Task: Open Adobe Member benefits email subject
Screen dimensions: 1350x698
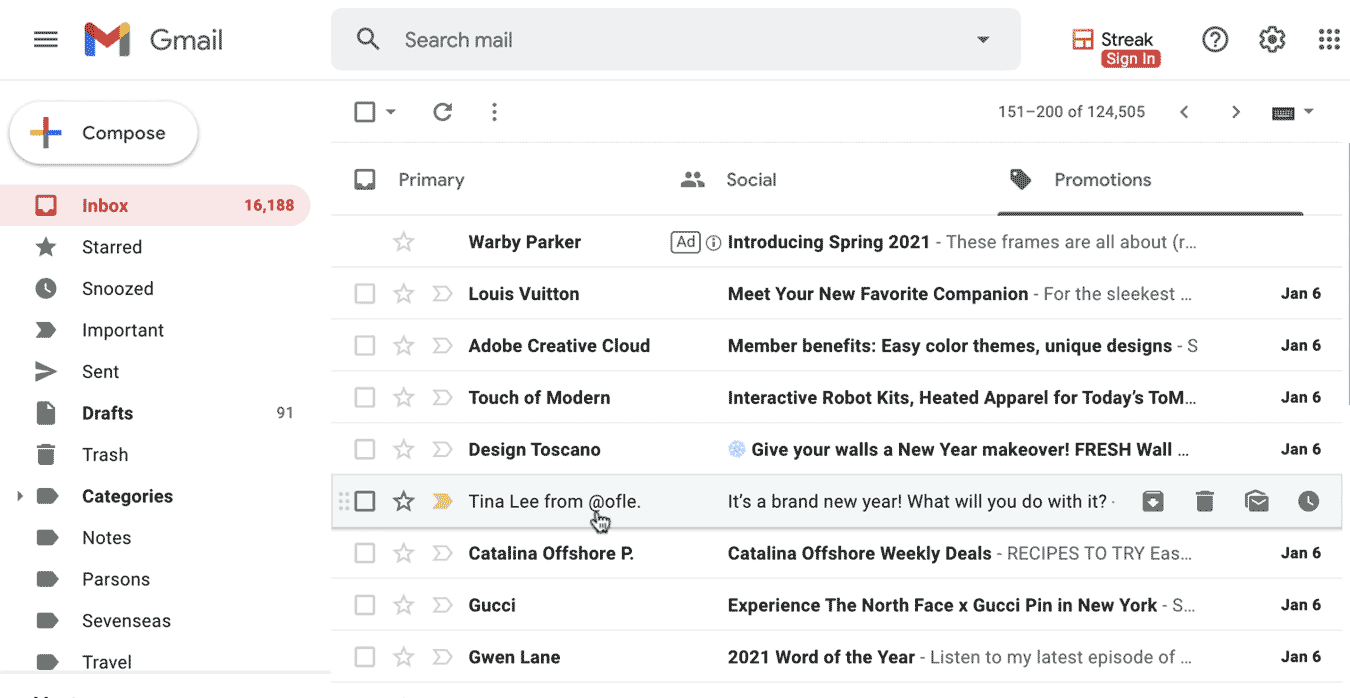Action: click(x=950, y=346)
